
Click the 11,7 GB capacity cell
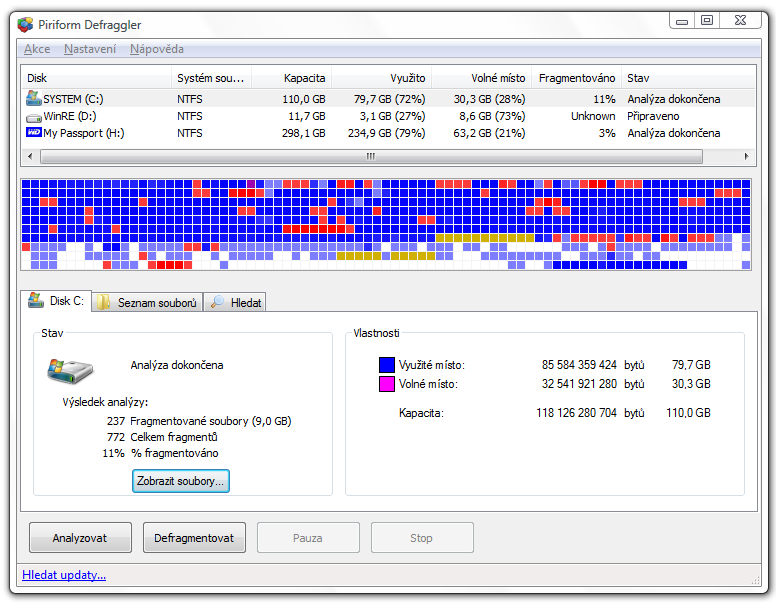(x=307, y=116)
